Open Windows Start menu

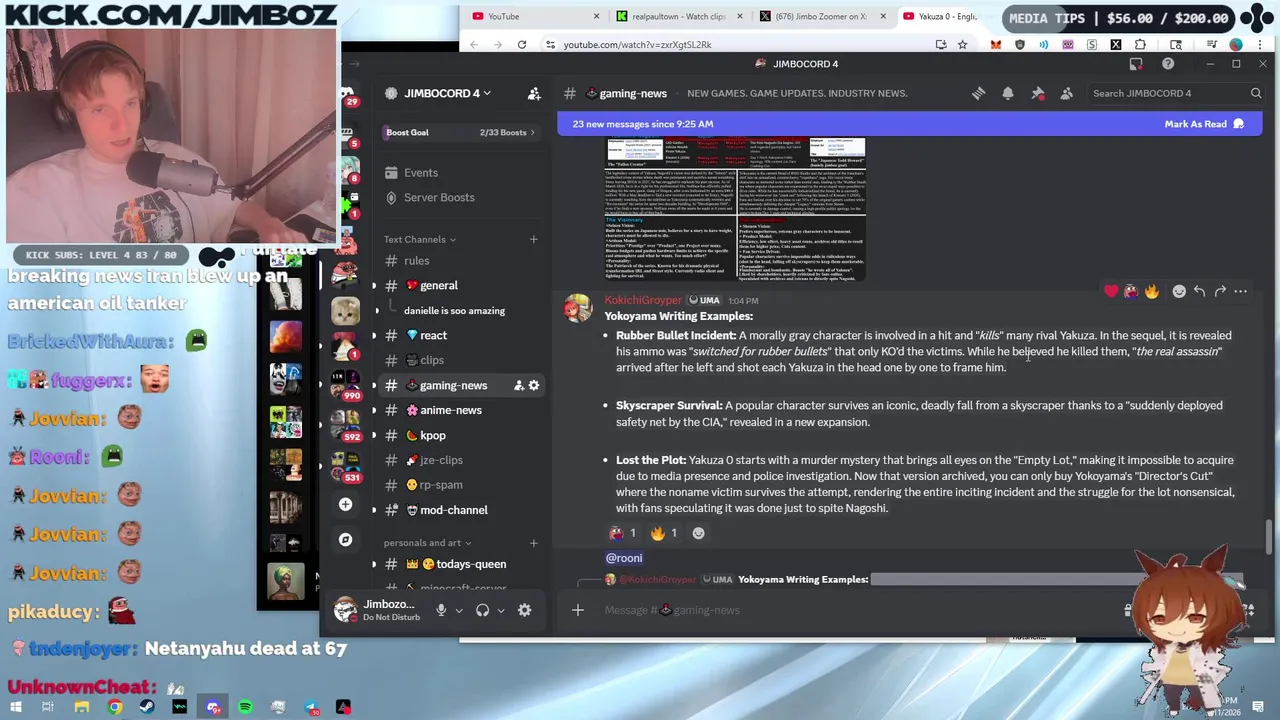coord(16,707)
